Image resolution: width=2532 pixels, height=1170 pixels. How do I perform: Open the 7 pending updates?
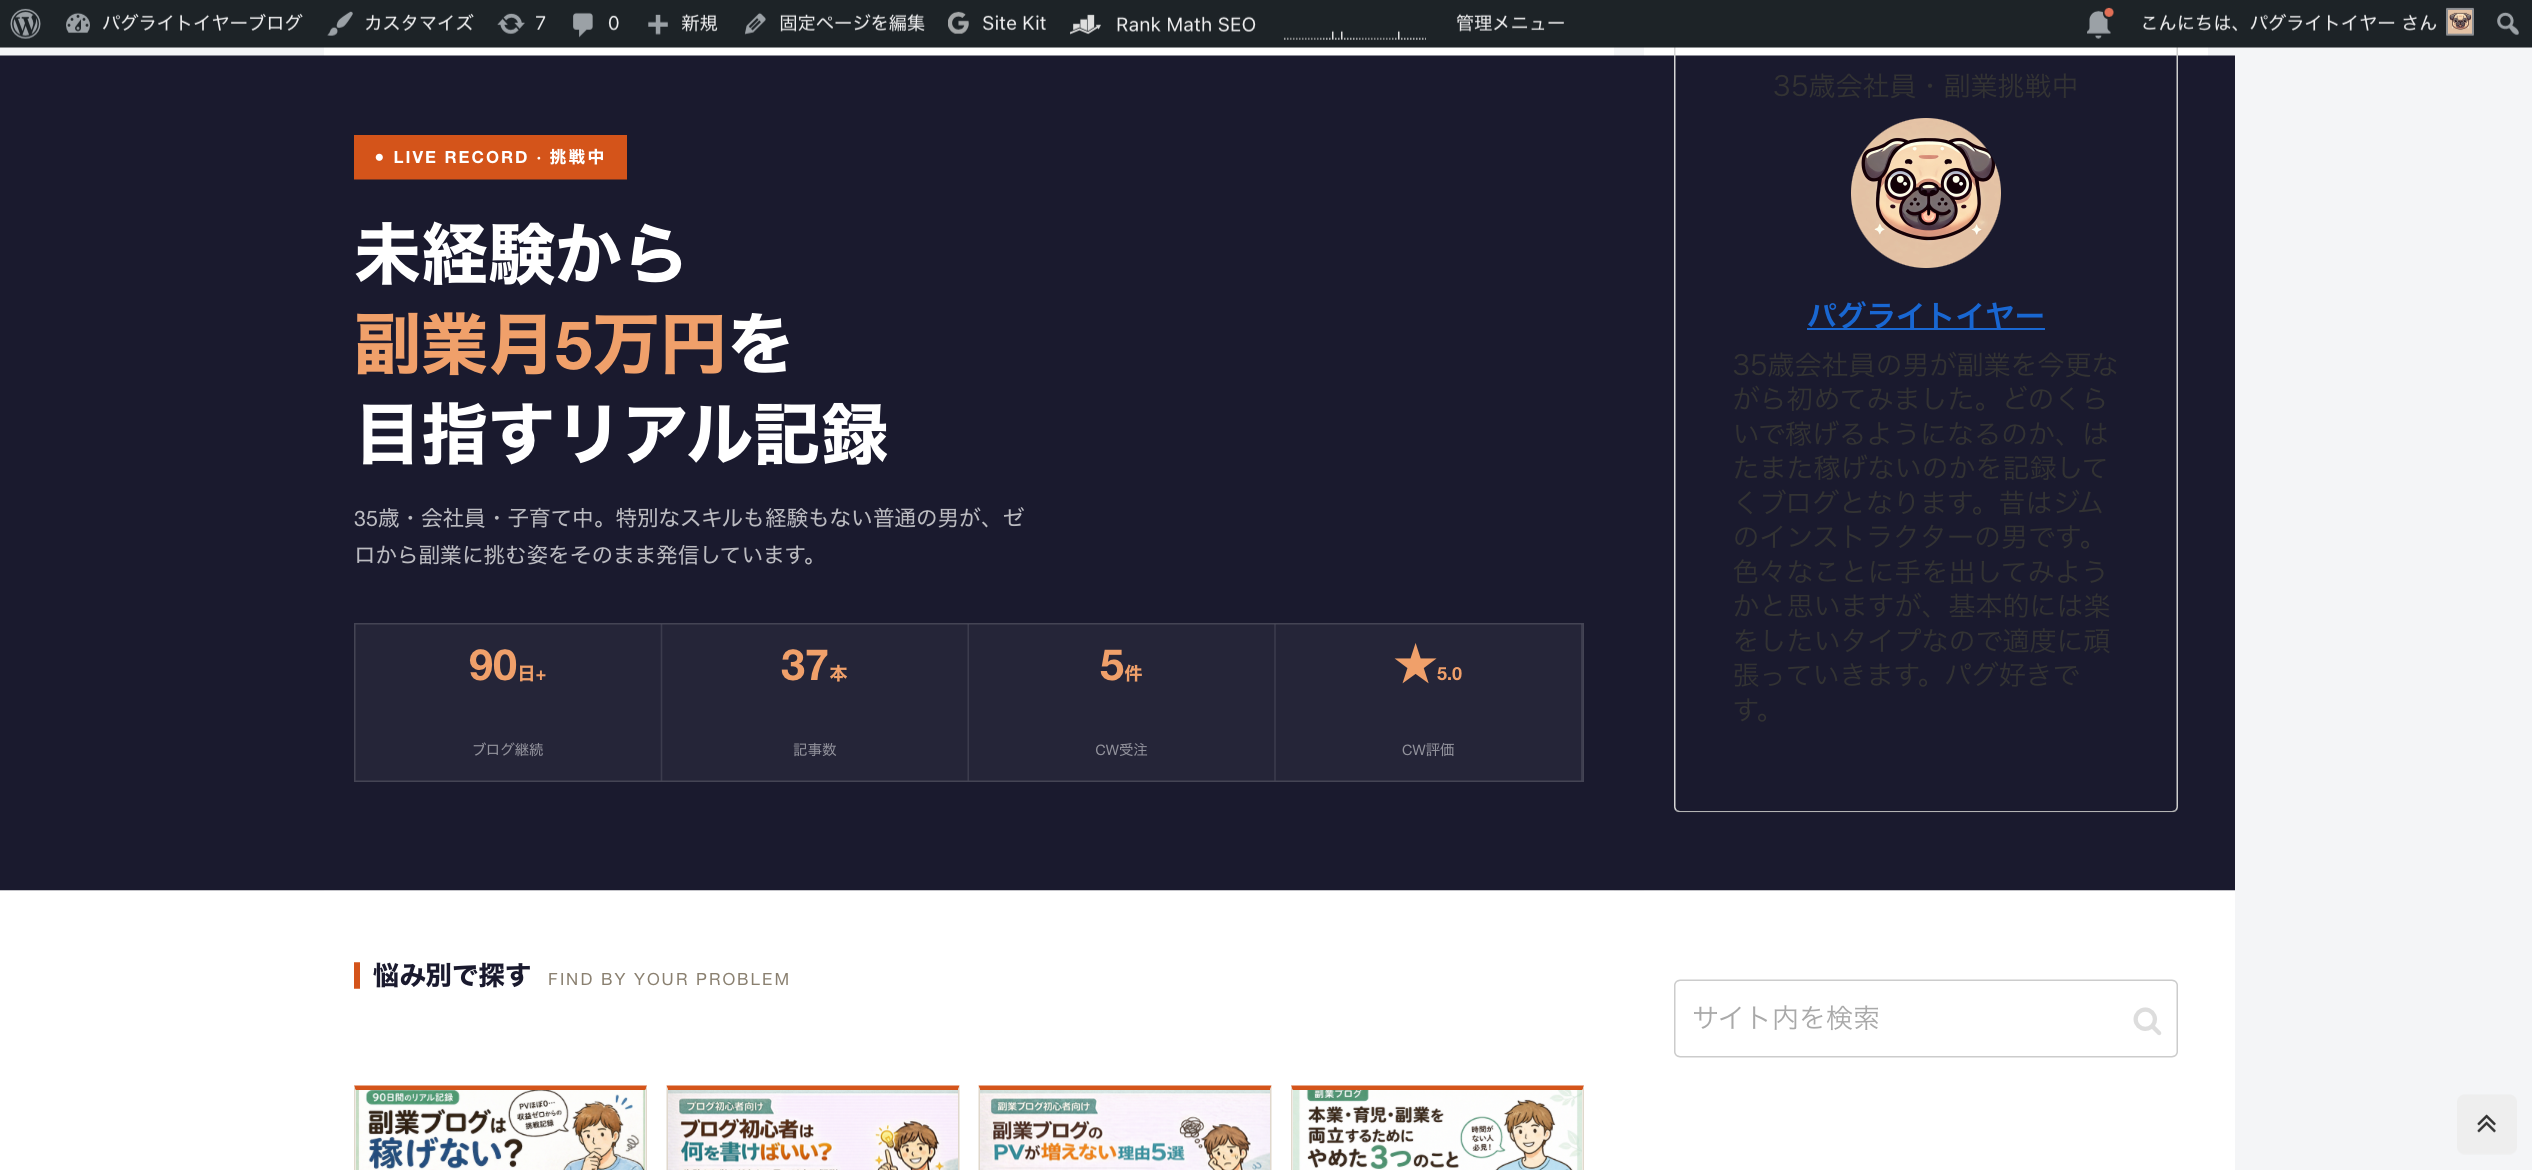[523, 23]
